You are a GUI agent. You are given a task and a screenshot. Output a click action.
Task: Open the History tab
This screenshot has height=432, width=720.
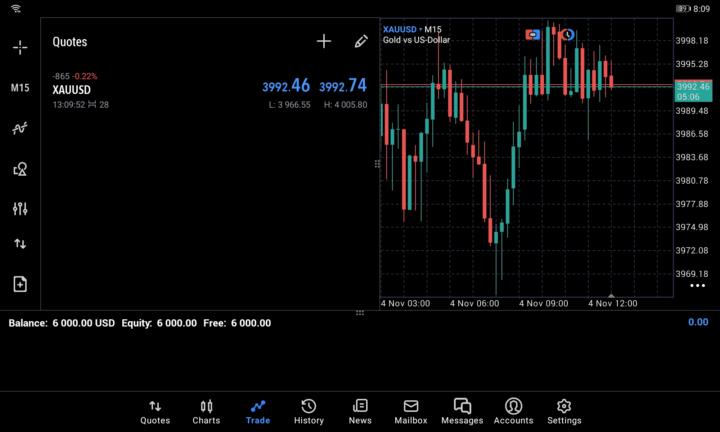(309, 412)
